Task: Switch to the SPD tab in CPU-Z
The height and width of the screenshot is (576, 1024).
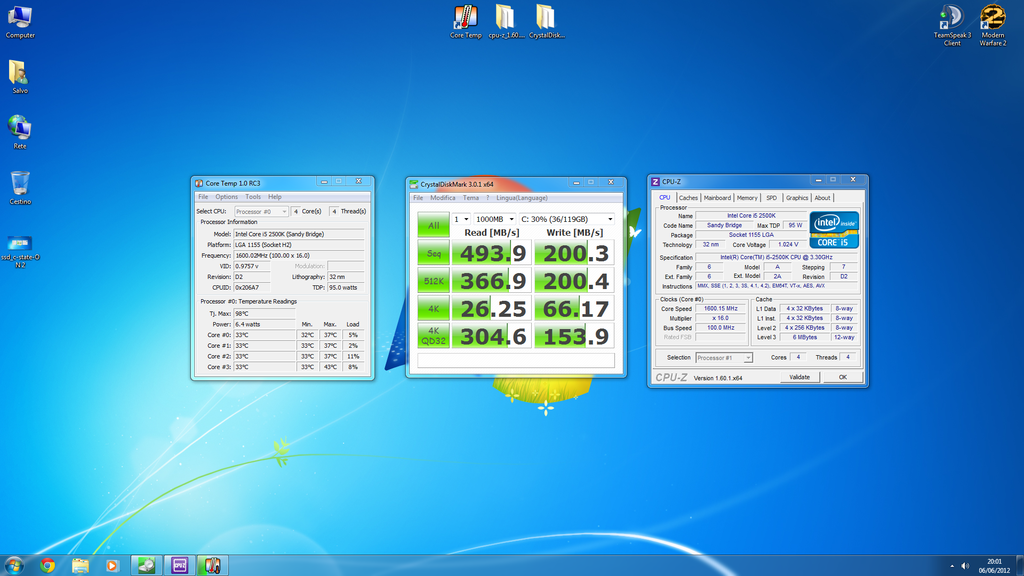Action: [x=772, y=198]
